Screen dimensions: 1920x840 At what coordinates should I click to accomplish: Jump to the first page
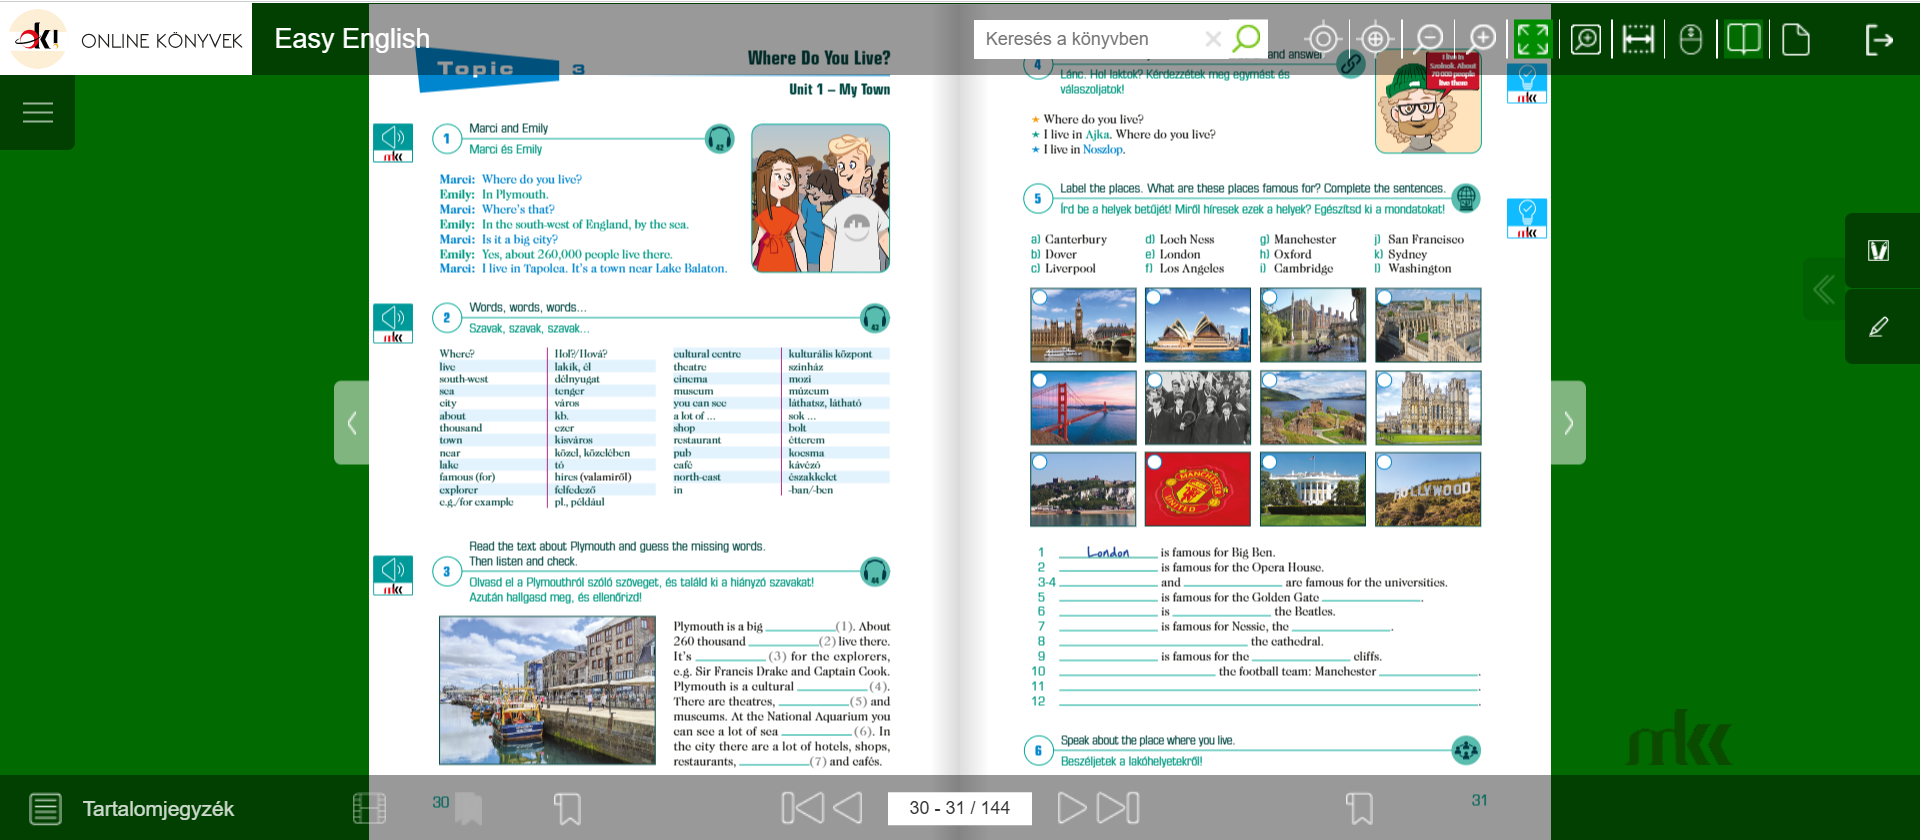pyautogui.click(x=802, y=808)
